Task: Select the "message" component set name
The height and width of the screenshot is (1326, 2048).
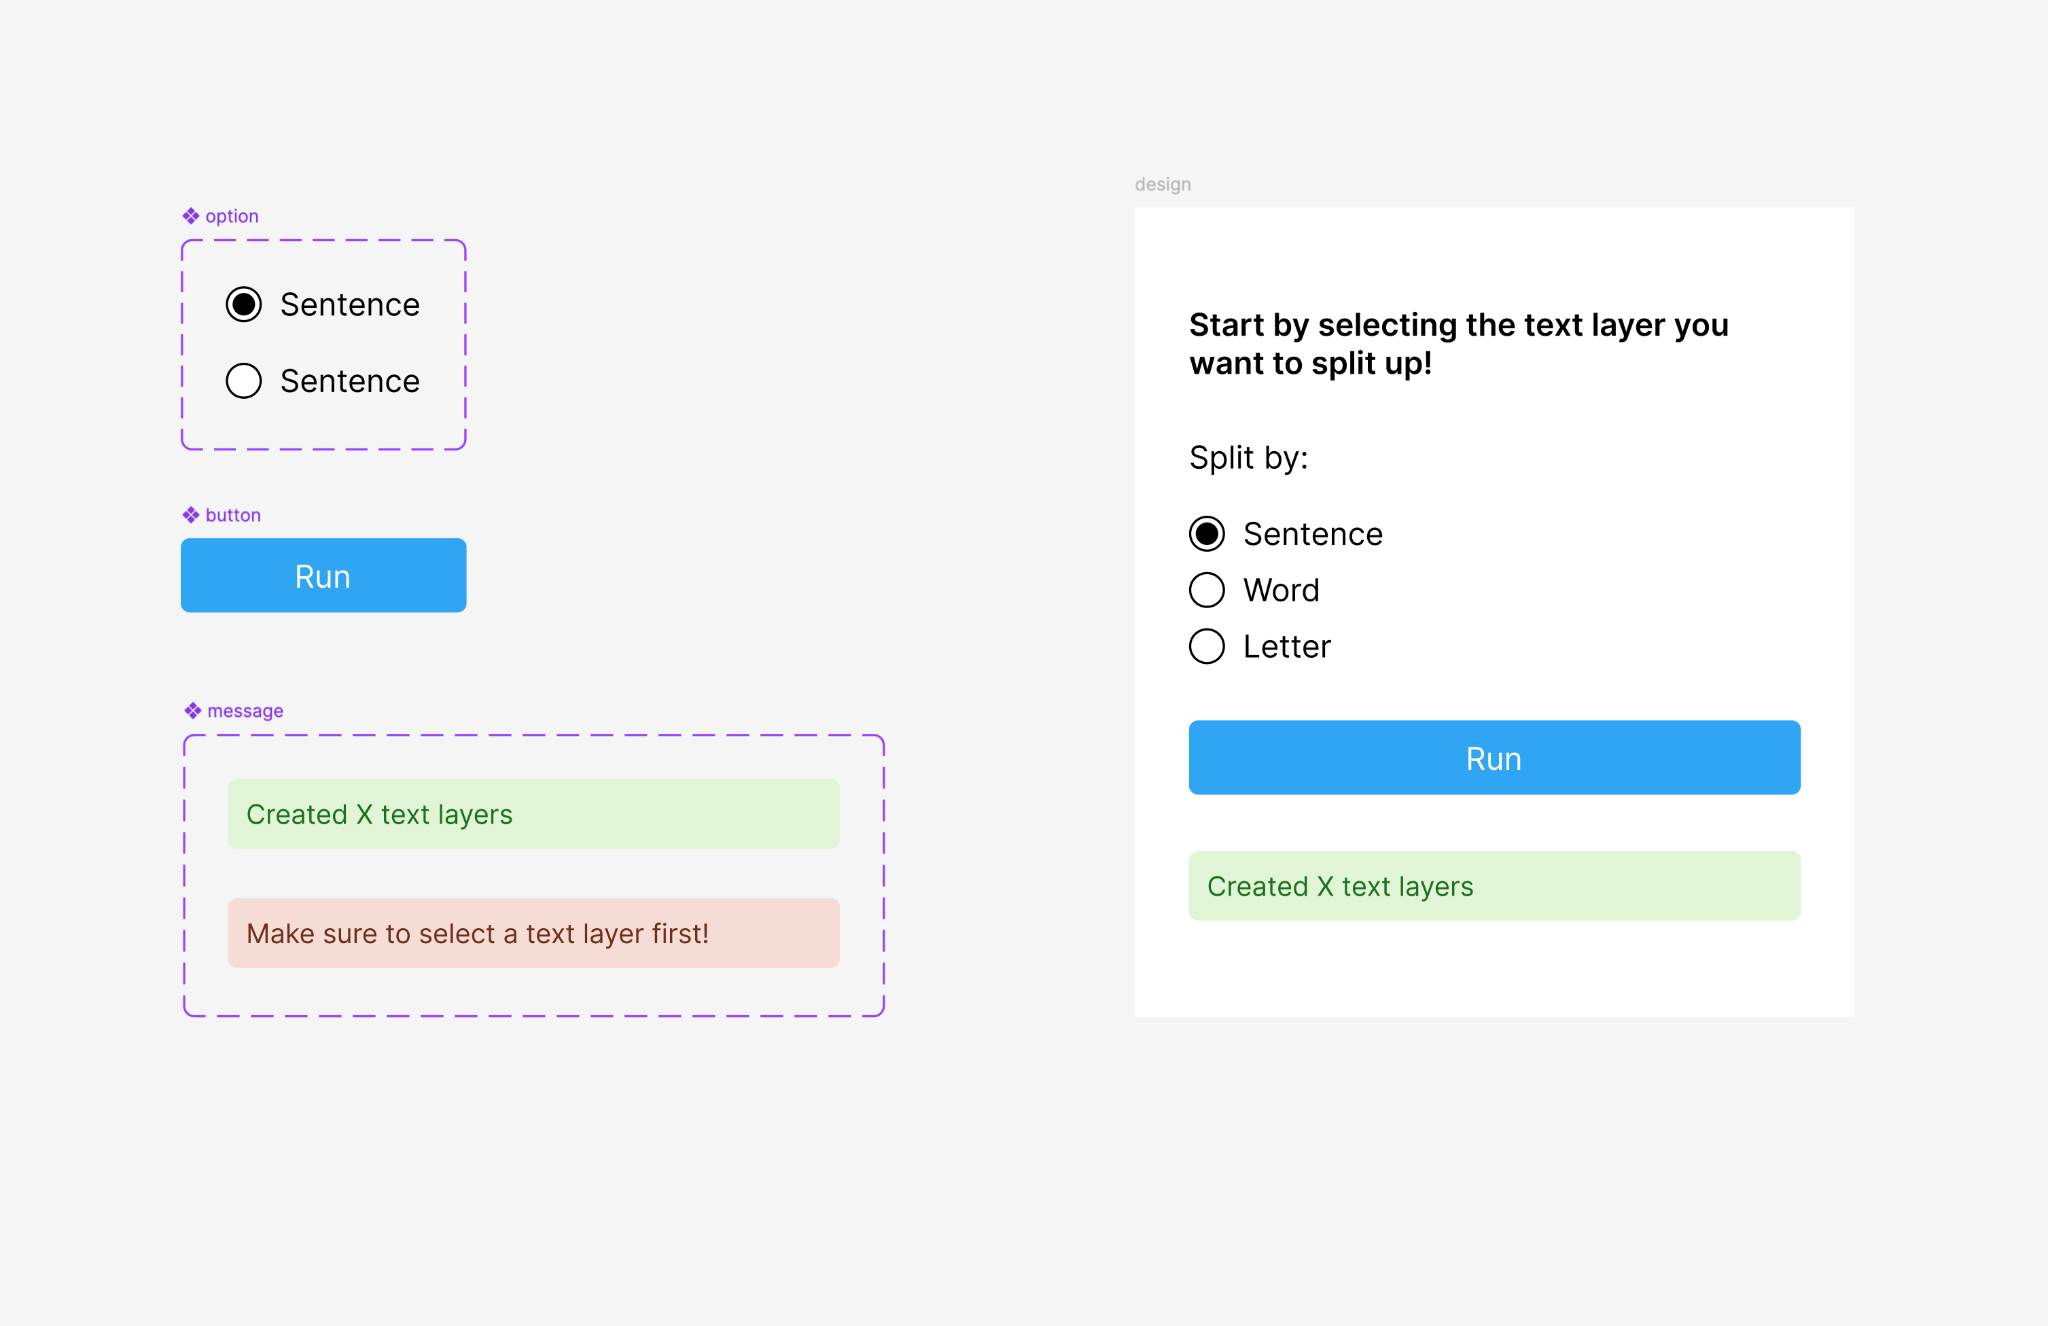Action: (x=245, y=711)
